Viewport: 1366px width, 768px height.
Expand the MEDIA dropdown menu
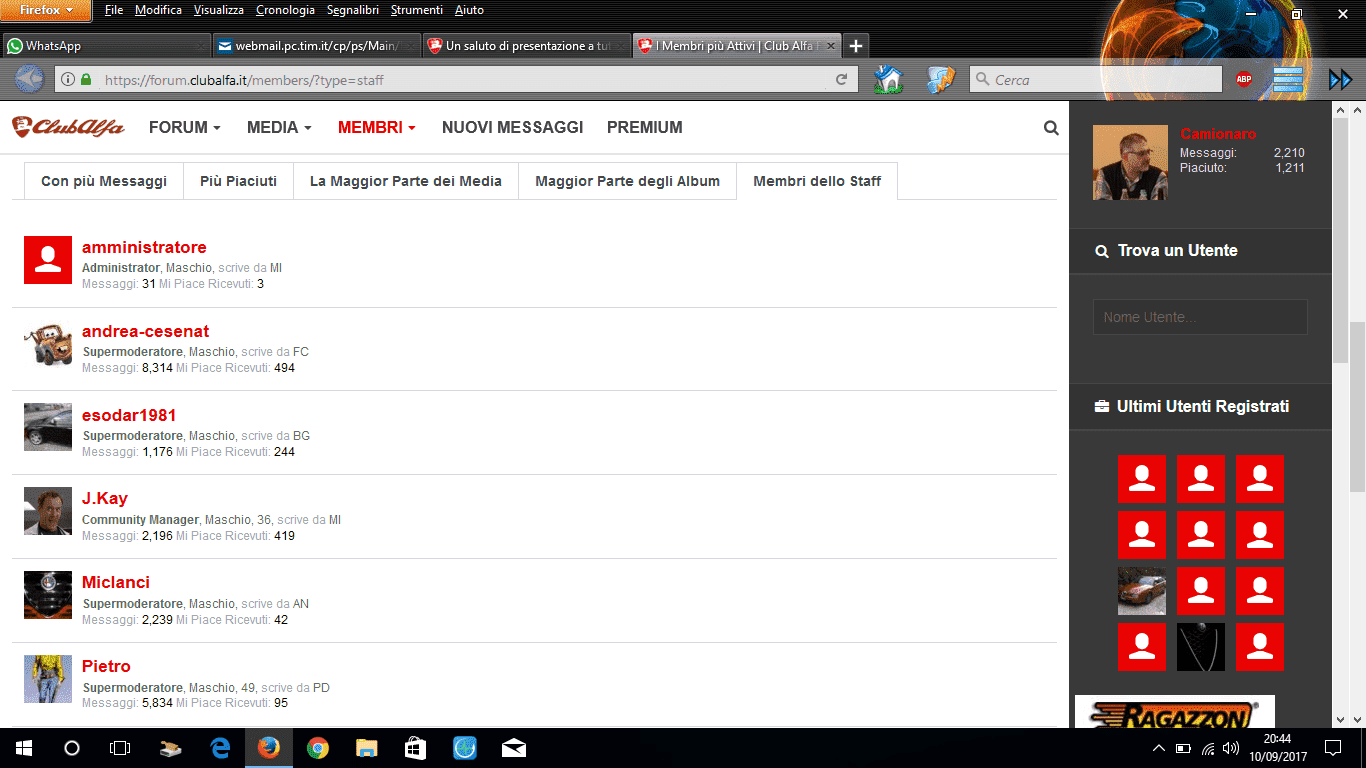coord(279,128)
